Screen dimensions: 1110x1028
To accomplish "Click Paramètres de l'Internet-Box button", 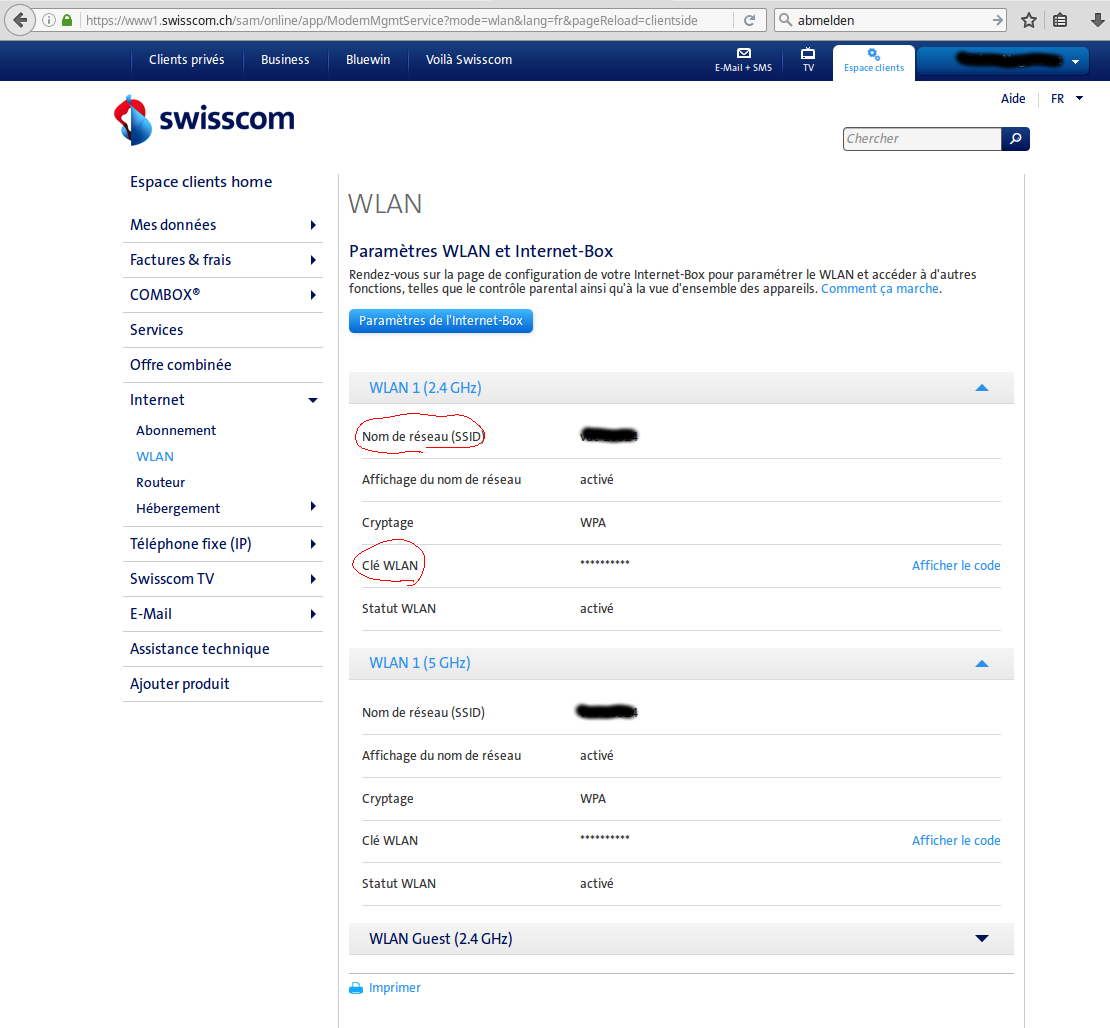I will 440,321.
